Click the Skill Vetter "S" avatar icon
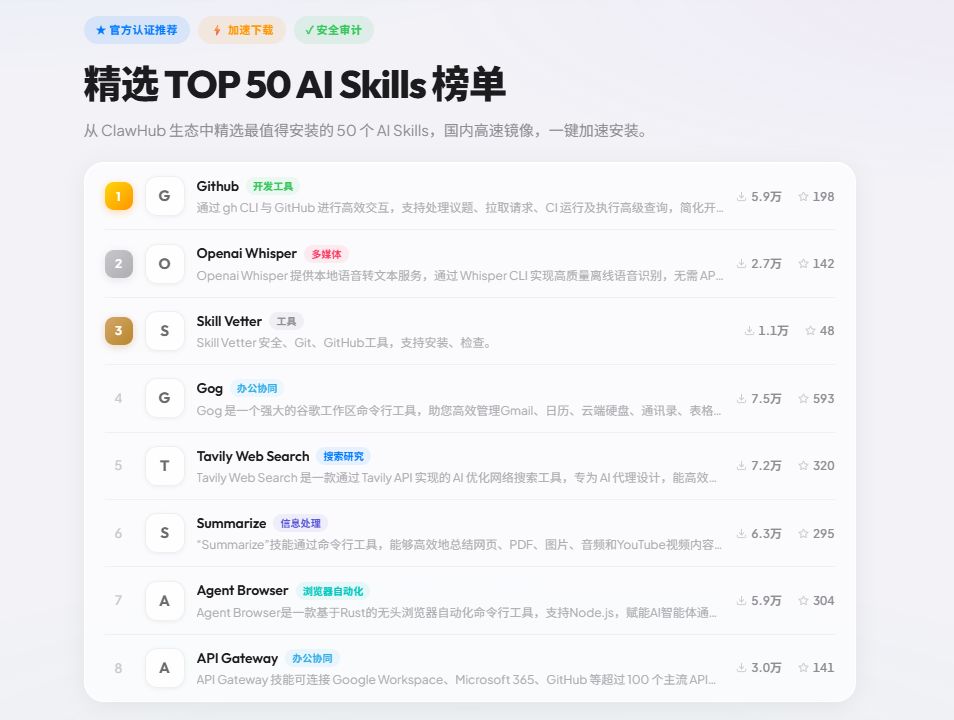This screenshot has width=954, height=720. click(164, 331)
